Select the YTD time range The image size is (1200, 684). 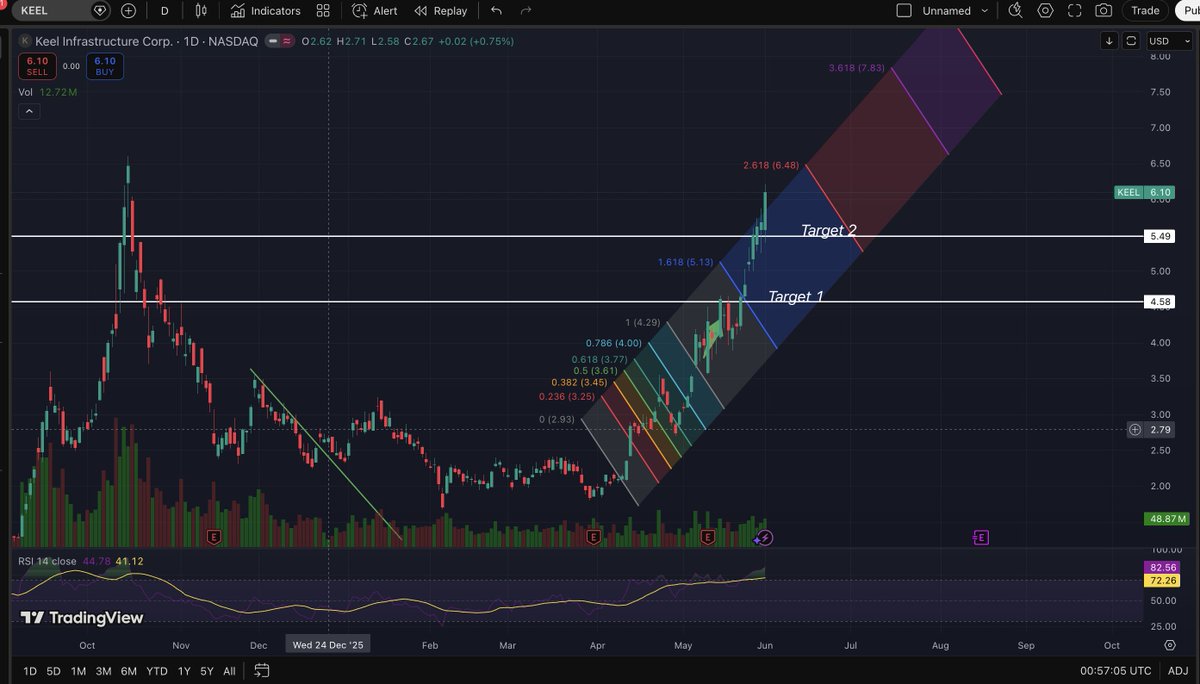pyautogui.click(x=156, y=671)
